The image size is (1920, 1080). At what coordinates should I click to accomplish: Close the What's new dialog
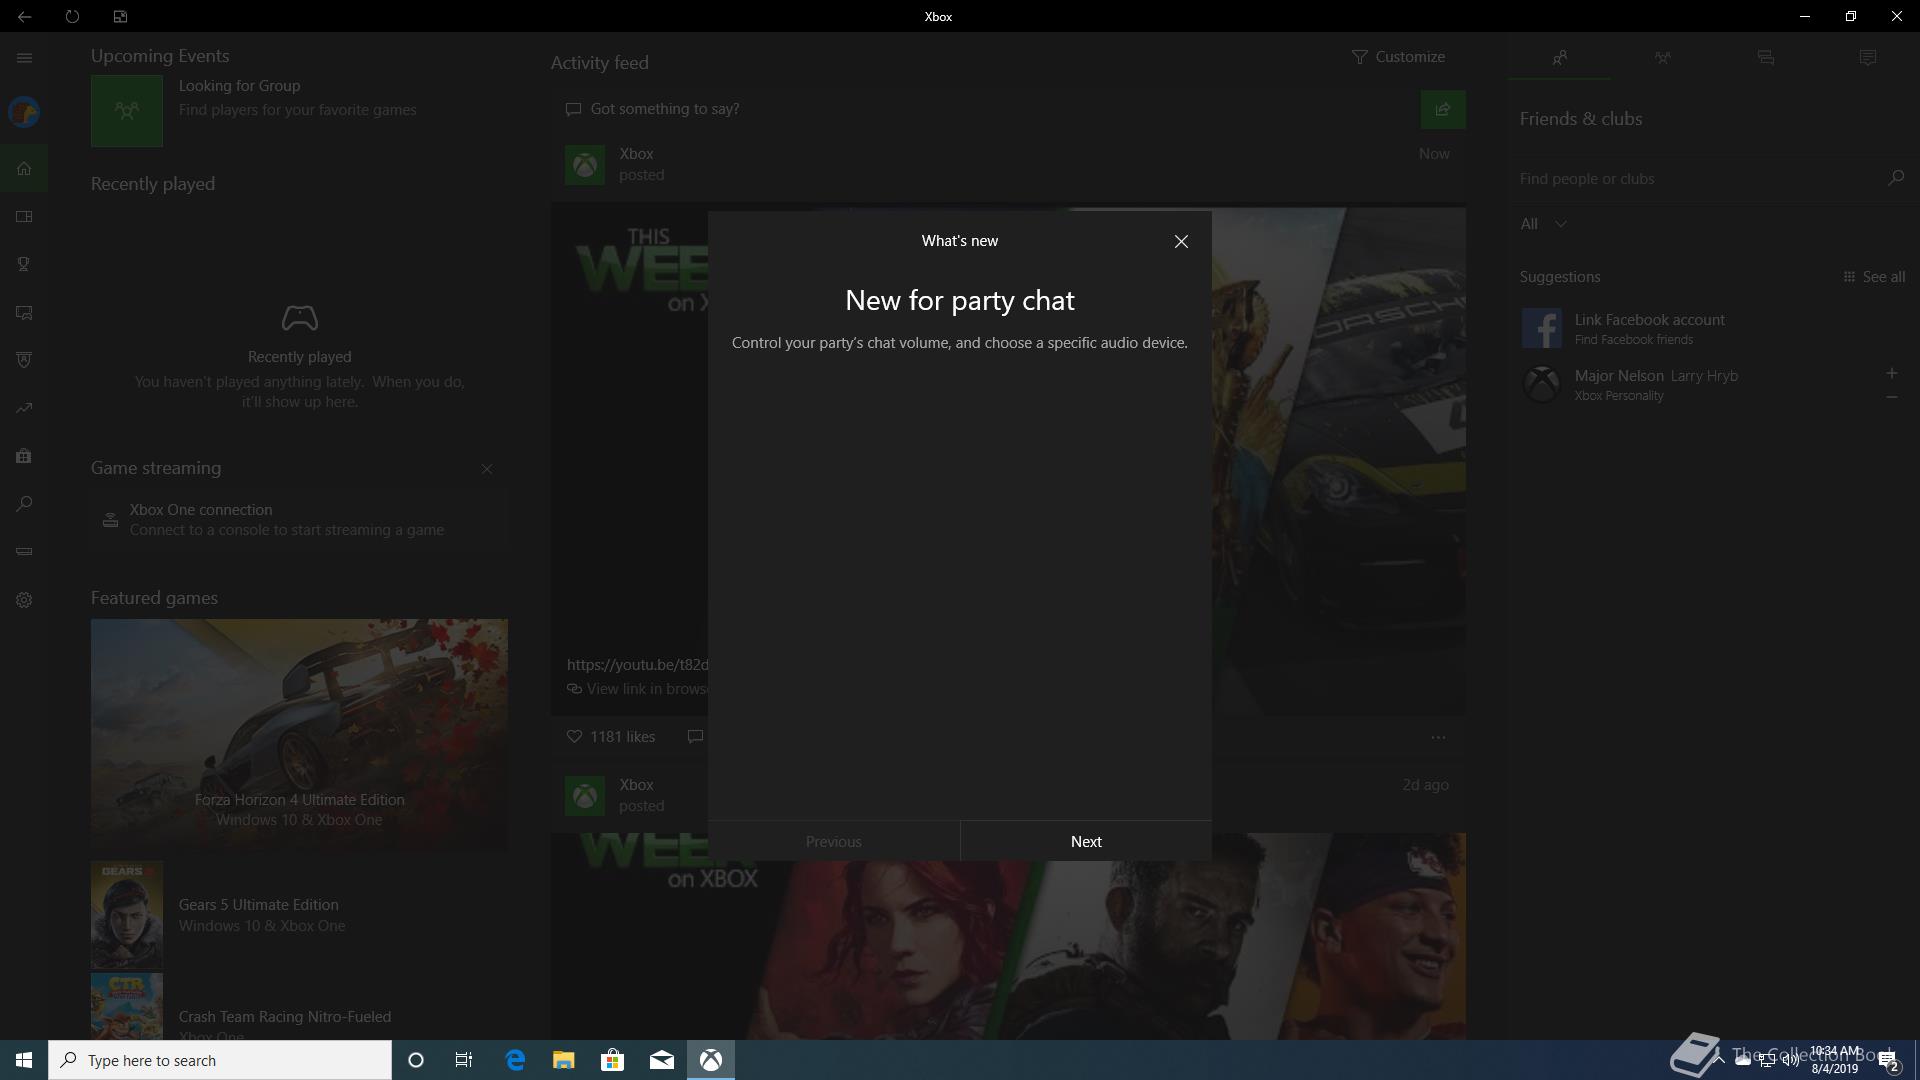point(1181,241)
